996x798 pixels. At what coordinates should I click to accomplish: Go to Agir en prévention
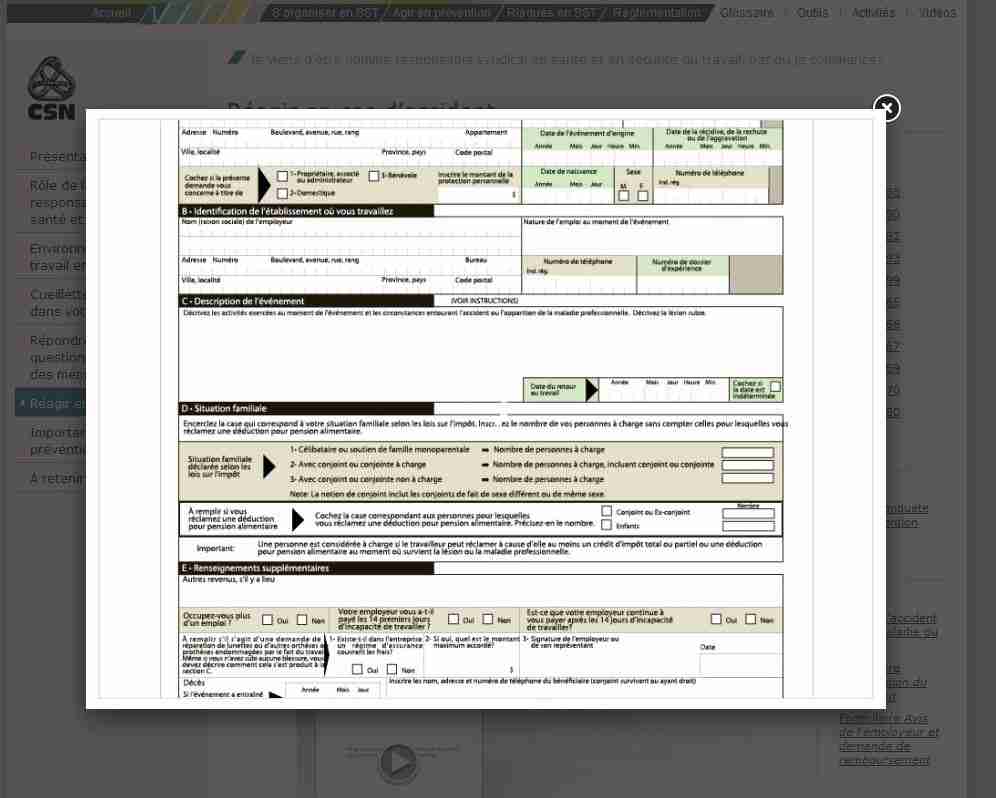click(441, 13)
